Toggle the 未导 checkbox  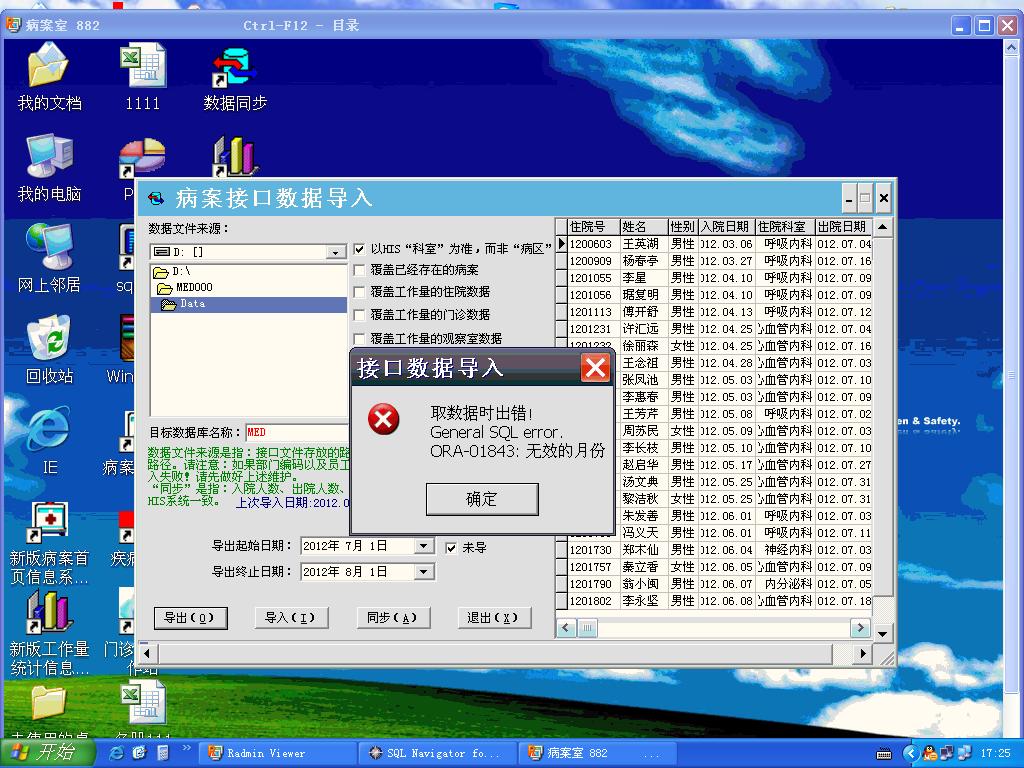tap(451, 548)
